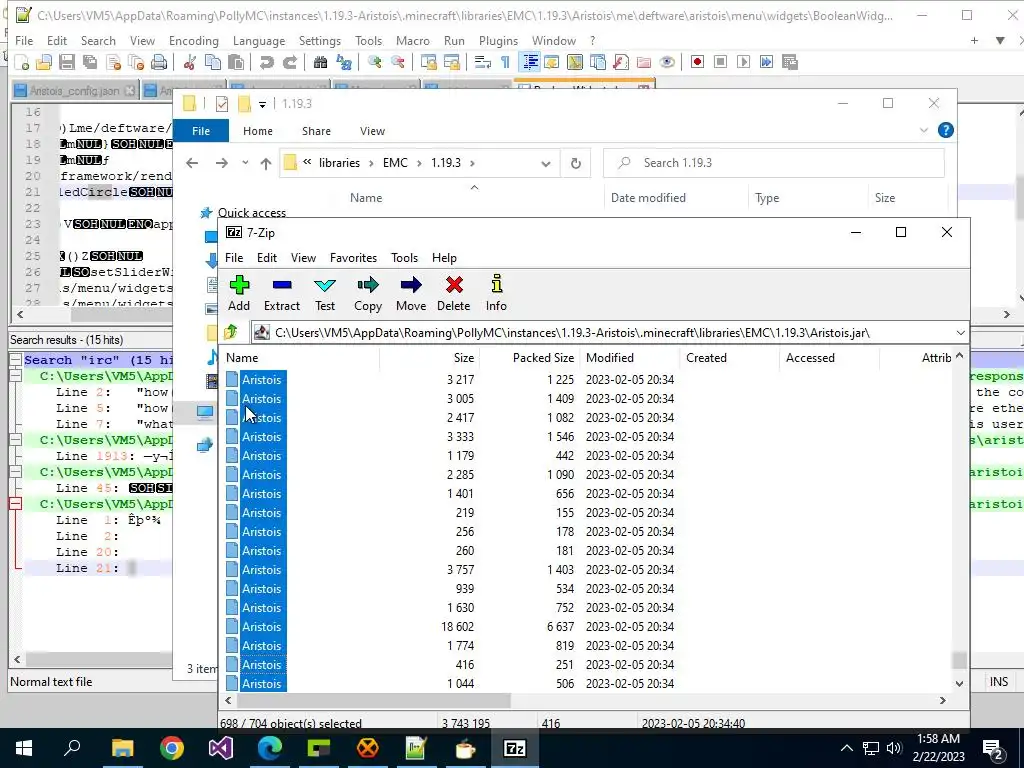This screenshot has height=768, width=1024.
Task: Show hidden system tray icons chevron
Action: (x=846, y=748)
